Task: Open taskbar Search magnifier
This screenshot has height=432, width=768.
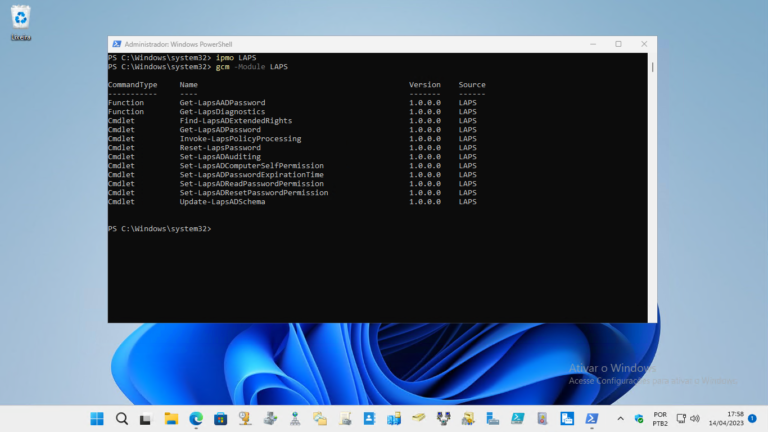Action: point(122,419)
